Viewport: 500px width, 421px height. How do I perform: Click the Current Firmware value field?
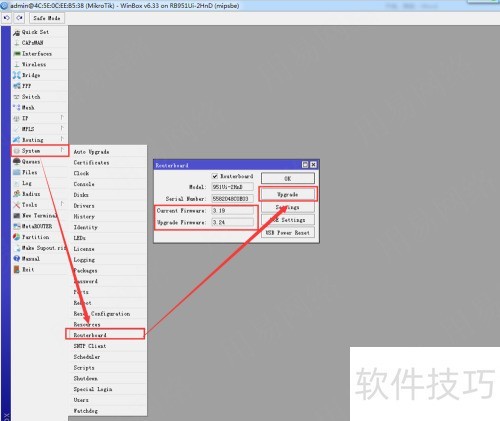click(232, 211)
